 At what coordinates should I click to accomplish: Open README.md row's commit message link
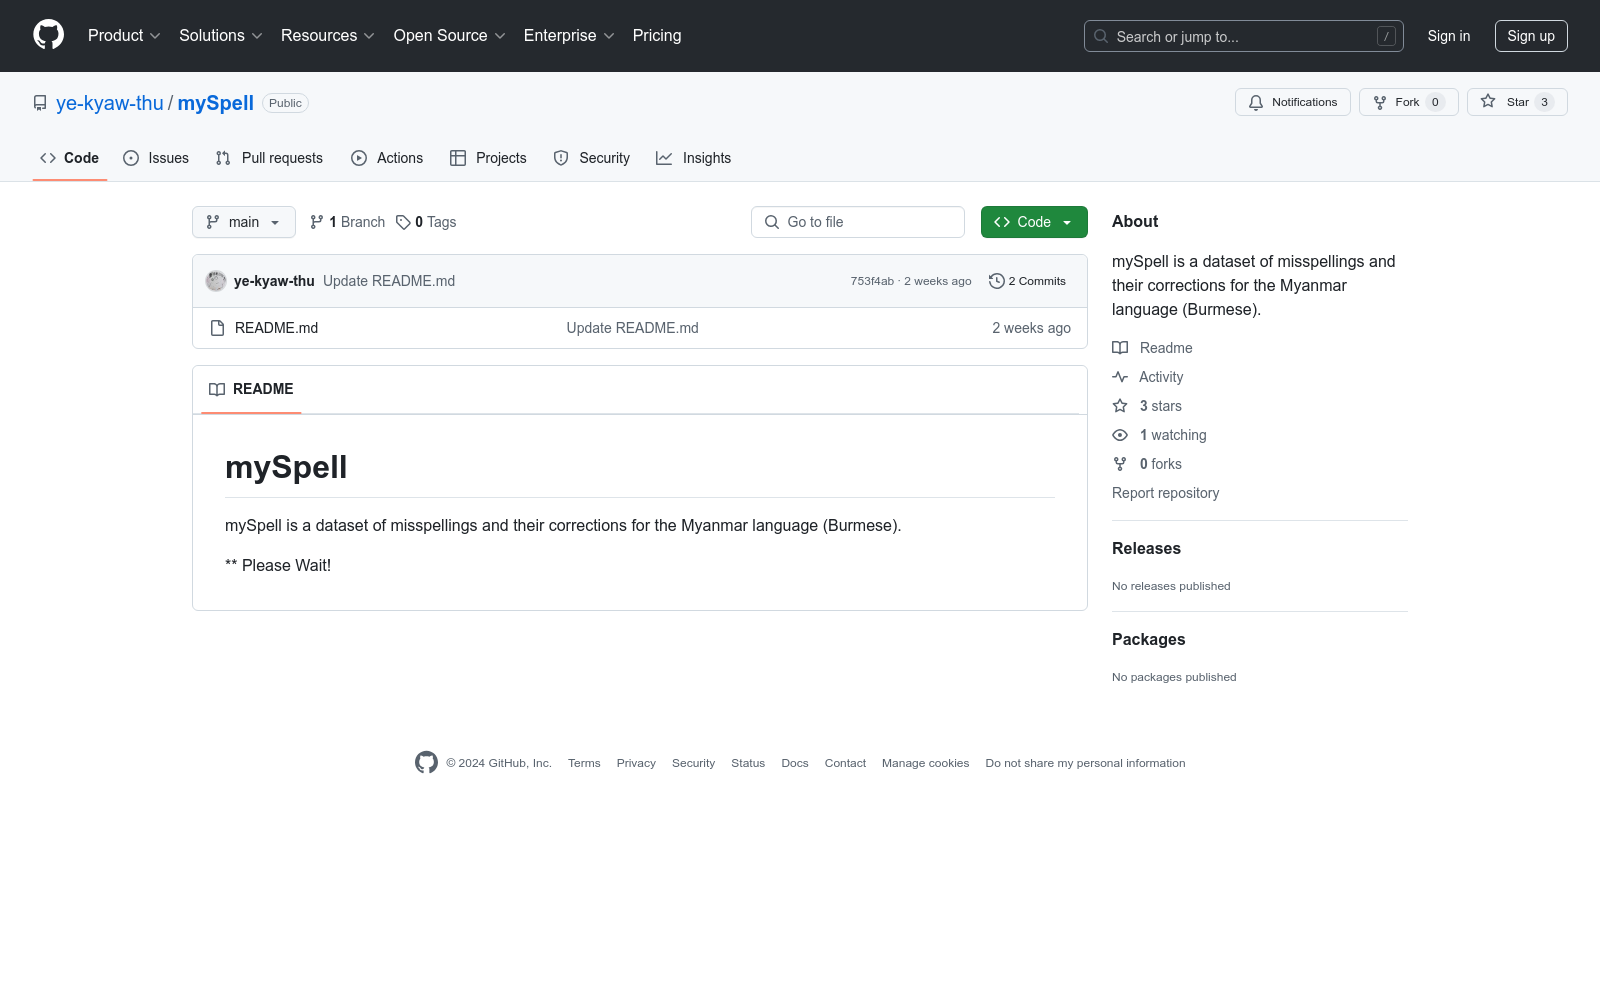click(632, 328)
